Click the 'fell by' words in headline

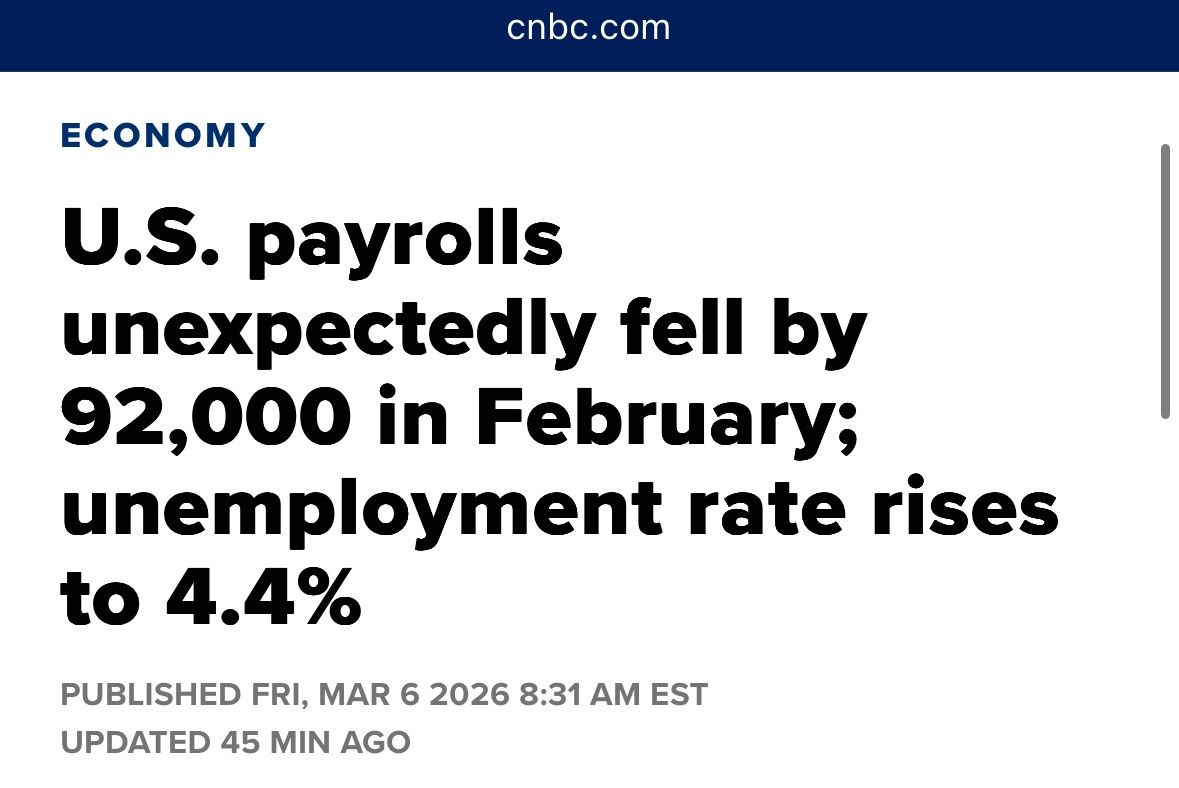[x=743, y=331]
